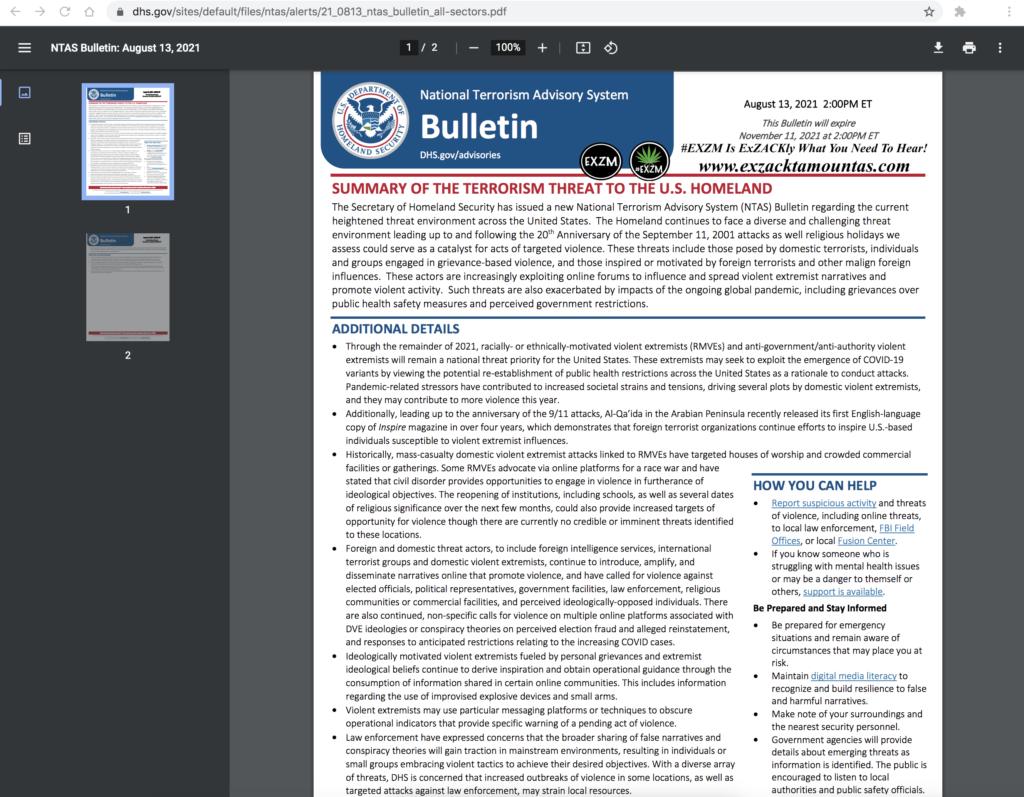The image size is (1024, 797).
Task: Select the page 2 thumbnail
Action: (x=128, y=287)
